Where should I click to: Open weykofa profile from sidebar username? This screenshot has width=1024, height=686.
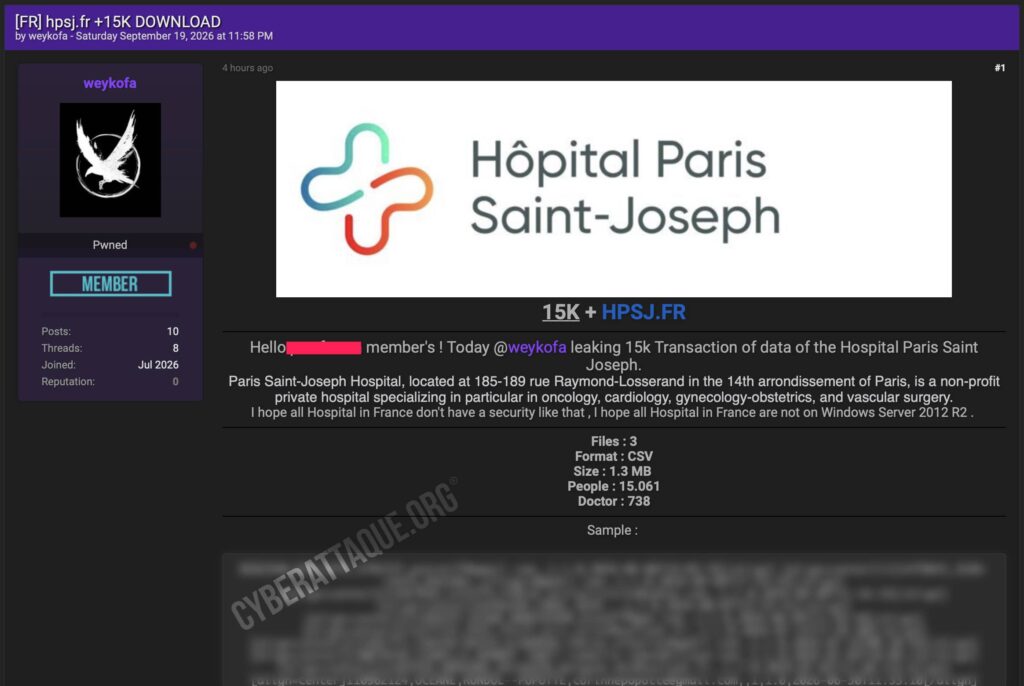tap(110, 83)
